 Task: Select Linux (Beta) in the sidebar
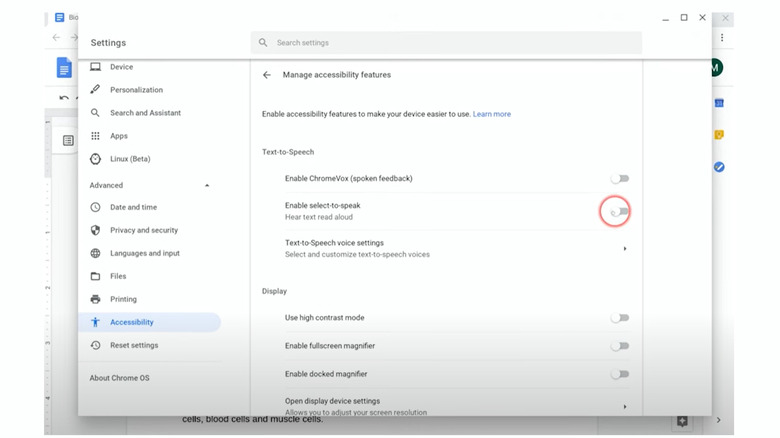130,159
